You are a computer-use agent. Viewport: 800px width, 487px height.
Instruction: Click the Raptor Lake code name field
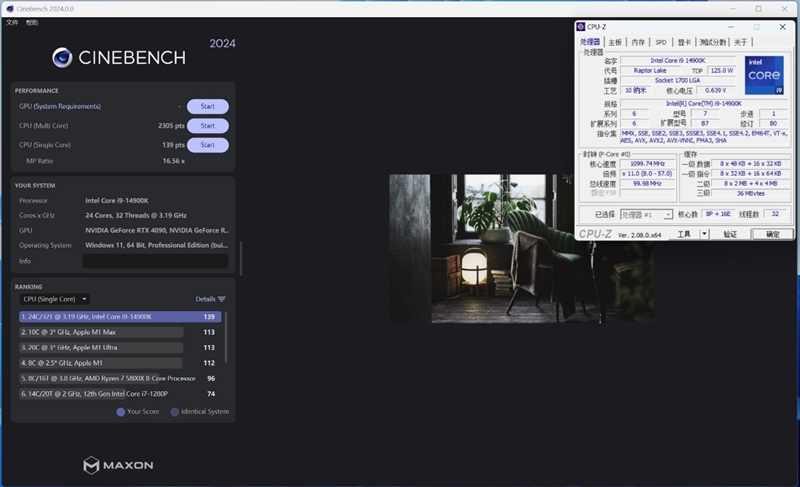coord(650,70)
